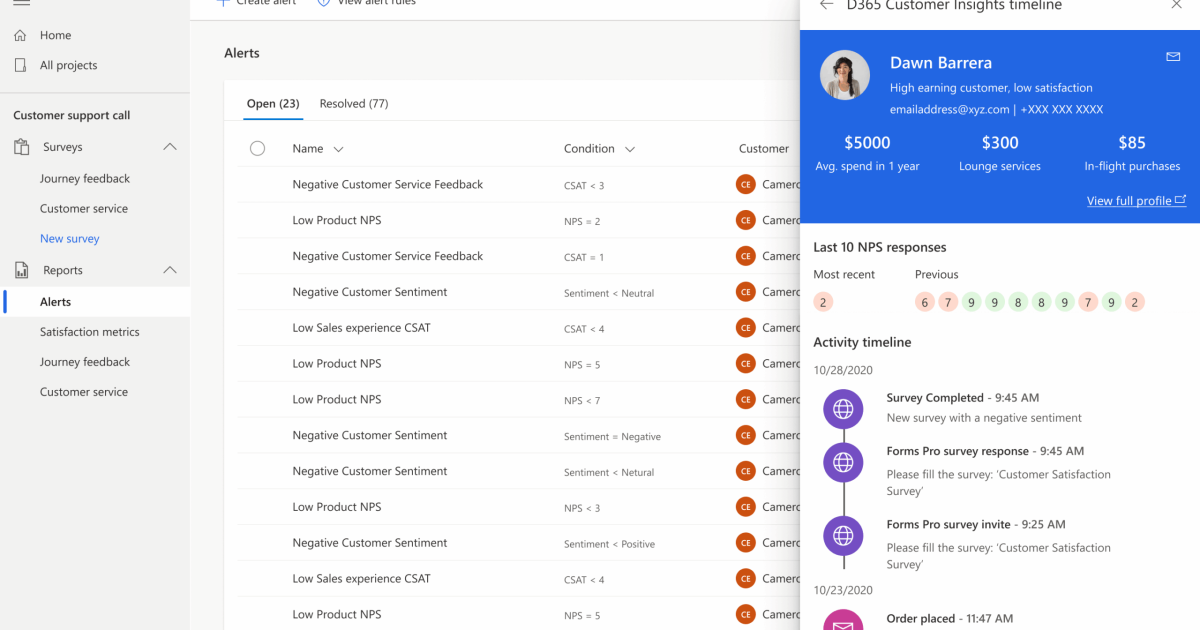The height and width of the screenshot is (630, 1200).
Task: Click the Reports chart icon
Action: click(21, 270)
